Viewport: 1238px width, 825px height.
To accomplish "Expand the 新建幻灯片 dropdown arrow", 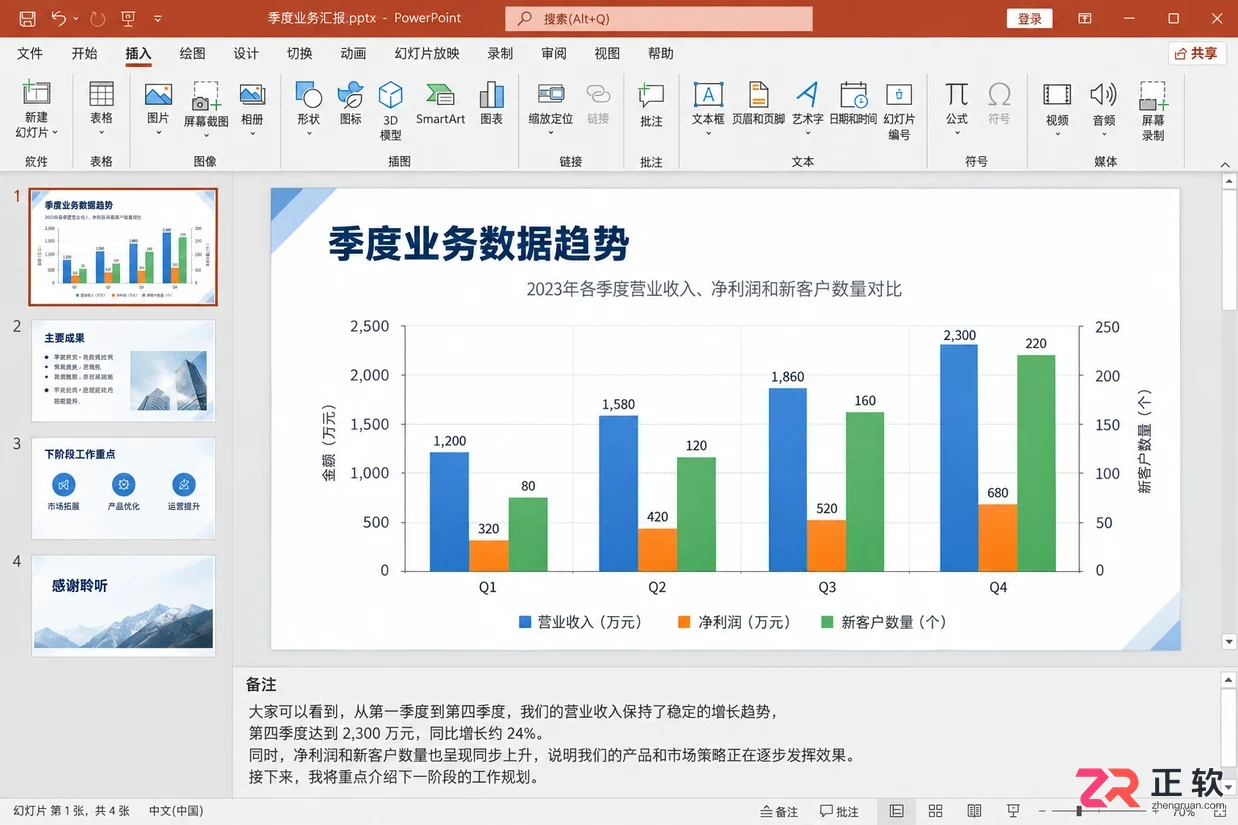I will pyautogui.click(x=55, y=132).
